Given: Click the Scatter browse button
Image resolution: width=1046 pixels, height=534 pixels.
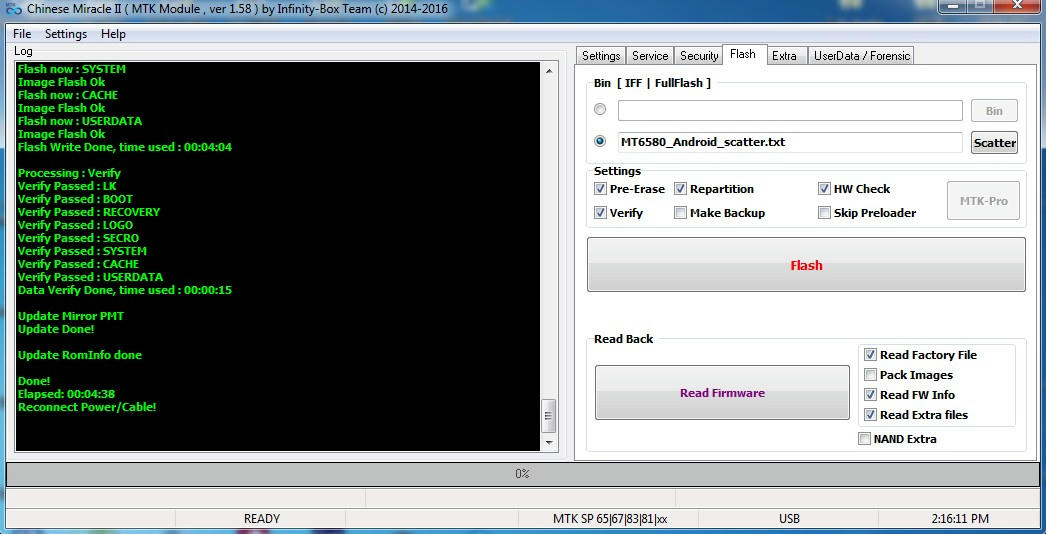Looking at the screenshot, I should [994, 143].
